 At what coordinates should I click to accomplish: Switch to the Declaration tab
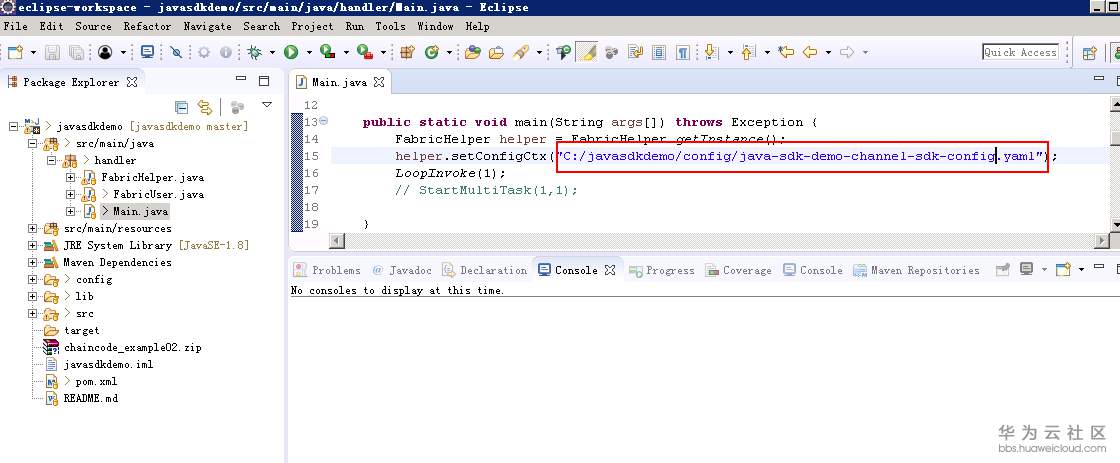point(484,270)
